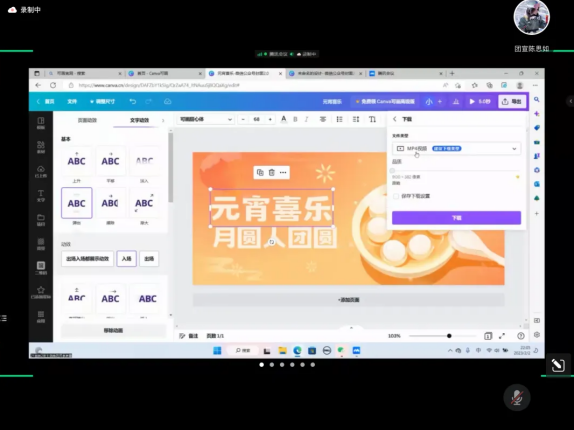This screenshot has height=430, width=574.
Task: Open the Apps grid icon in sidebar
Action: tap(41, 316)
